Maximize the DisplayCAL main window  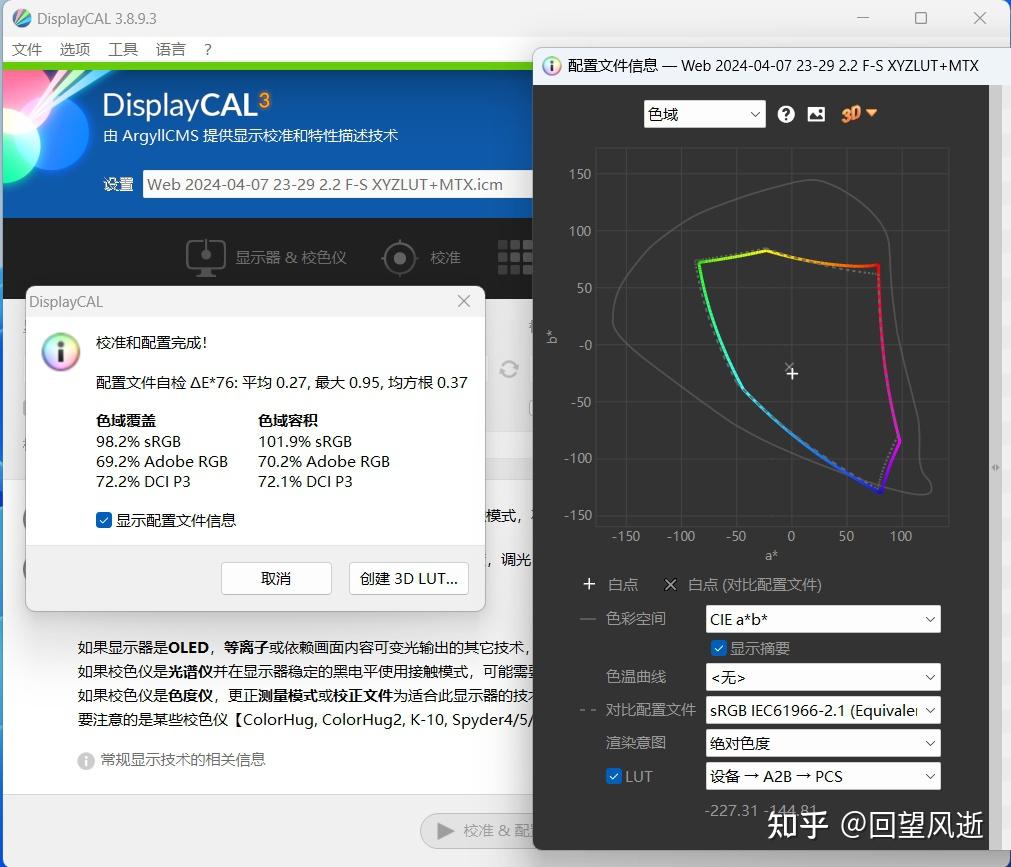(921, 18)
